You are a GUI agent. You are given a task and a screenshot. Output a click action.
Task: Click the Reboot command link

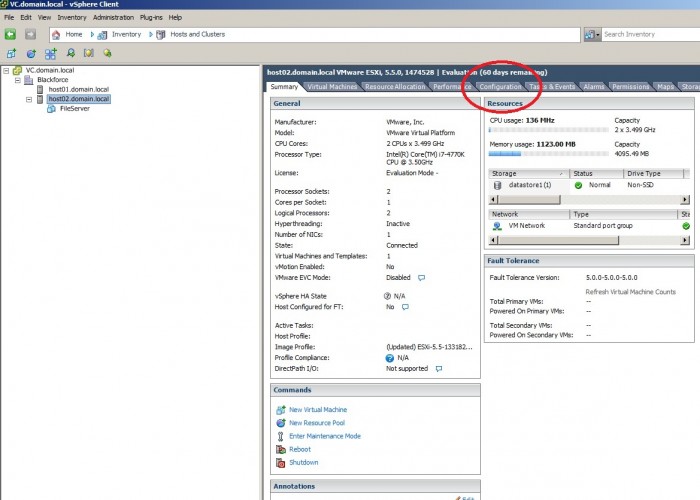pos(300,450)
